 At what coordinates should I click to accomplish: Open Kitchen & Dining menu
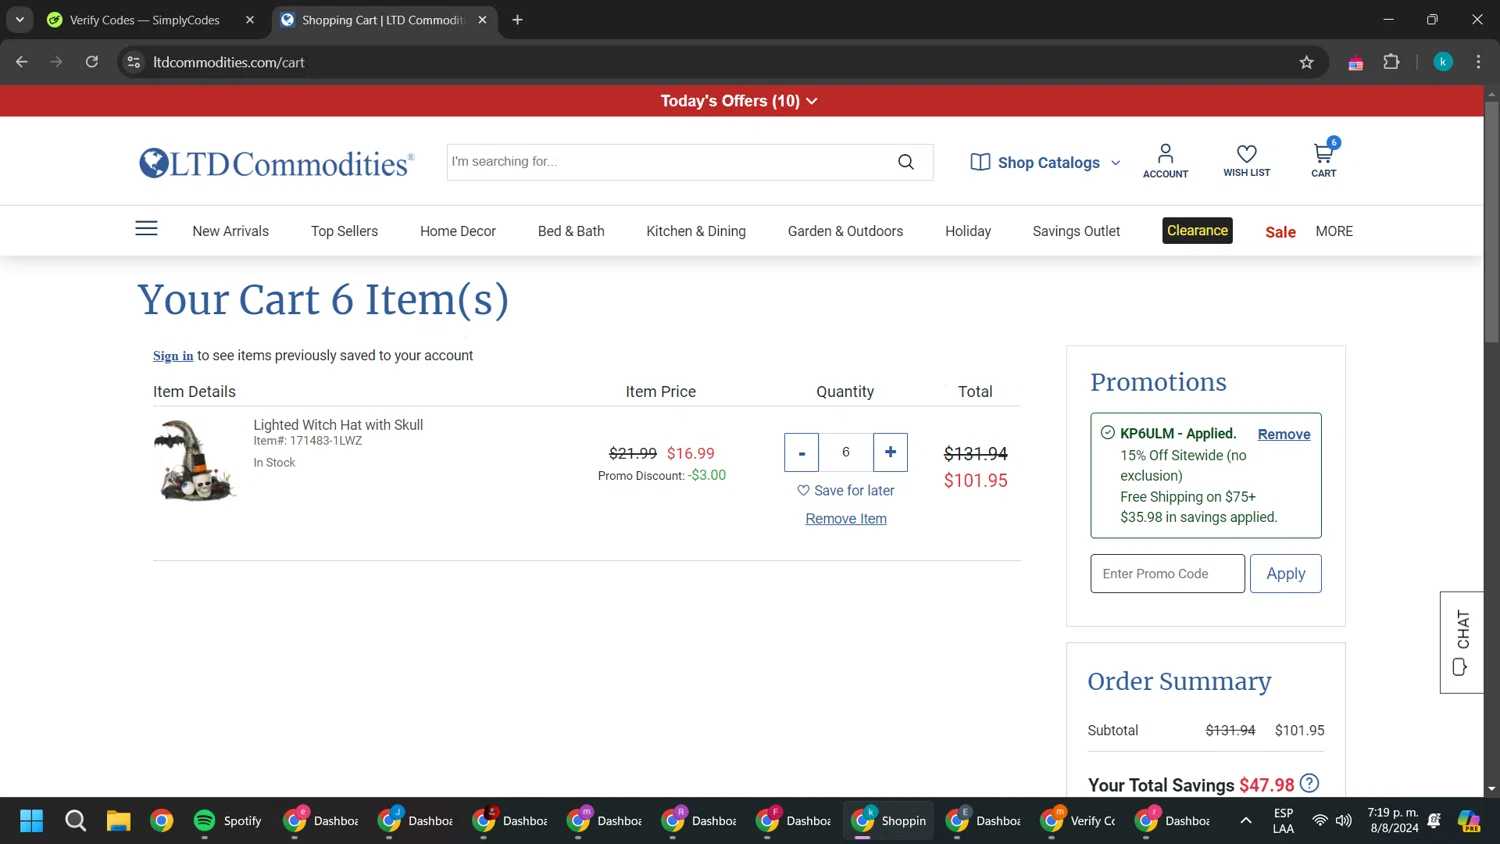click(696, 231)
